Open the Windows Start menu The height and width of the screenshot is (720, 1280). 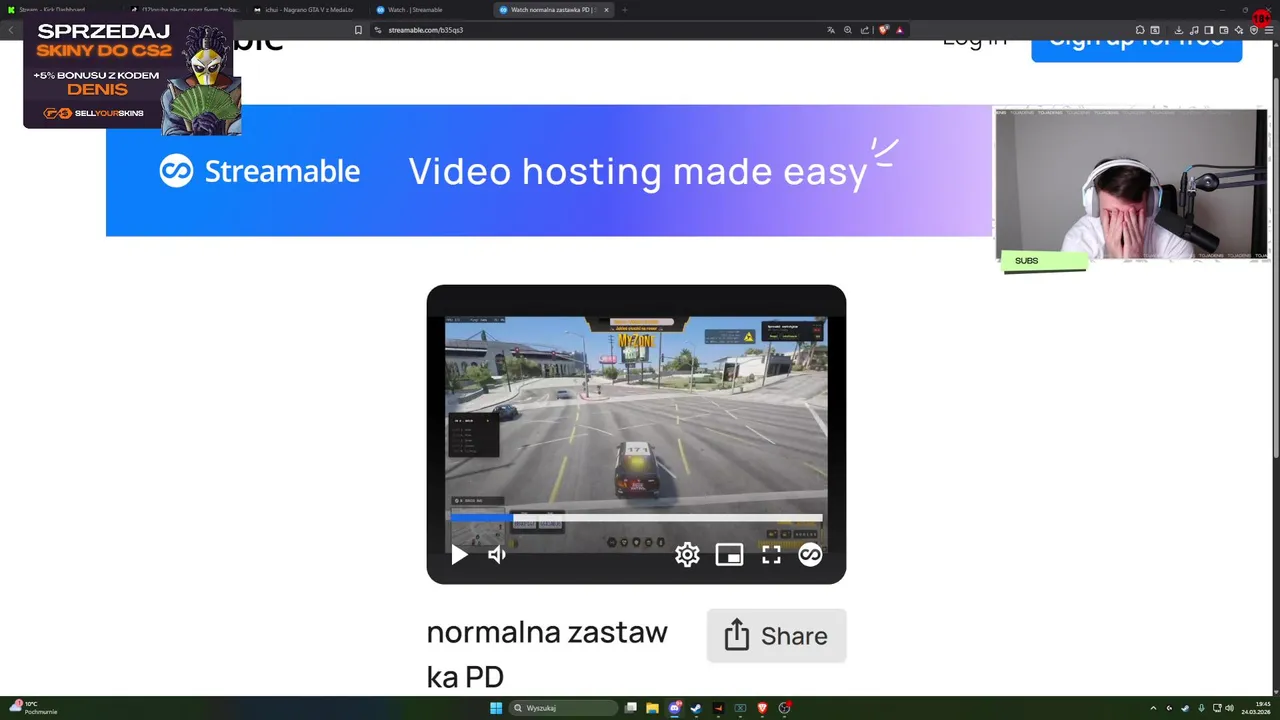tap(496, 708)
